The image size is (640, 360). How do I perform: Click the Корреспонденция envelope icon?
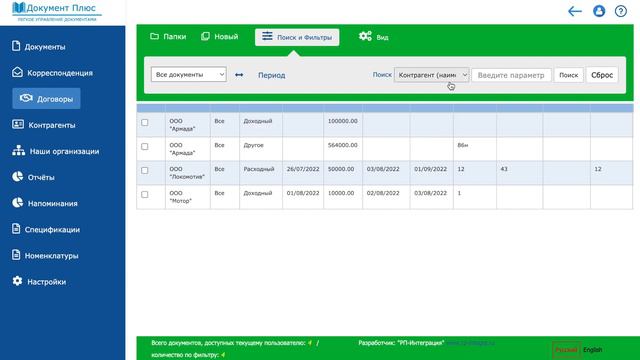pos(17,72)
